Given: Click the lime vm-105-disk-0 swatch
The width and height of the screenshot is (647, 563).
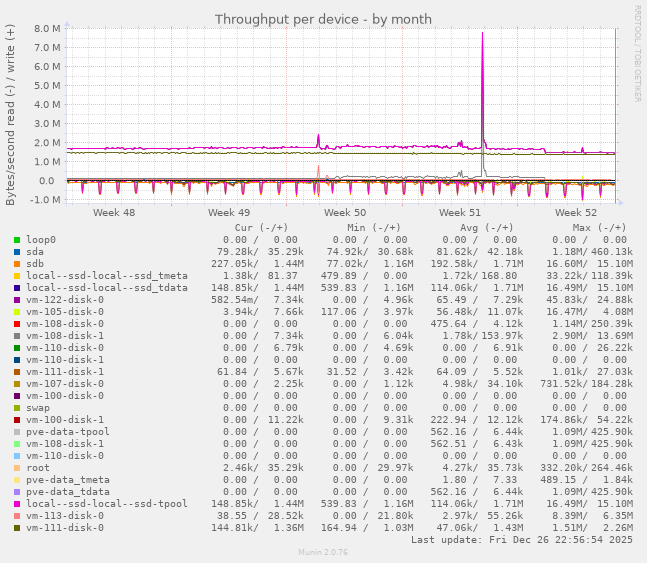Looking at the screenshot, I should click(17, 312).
